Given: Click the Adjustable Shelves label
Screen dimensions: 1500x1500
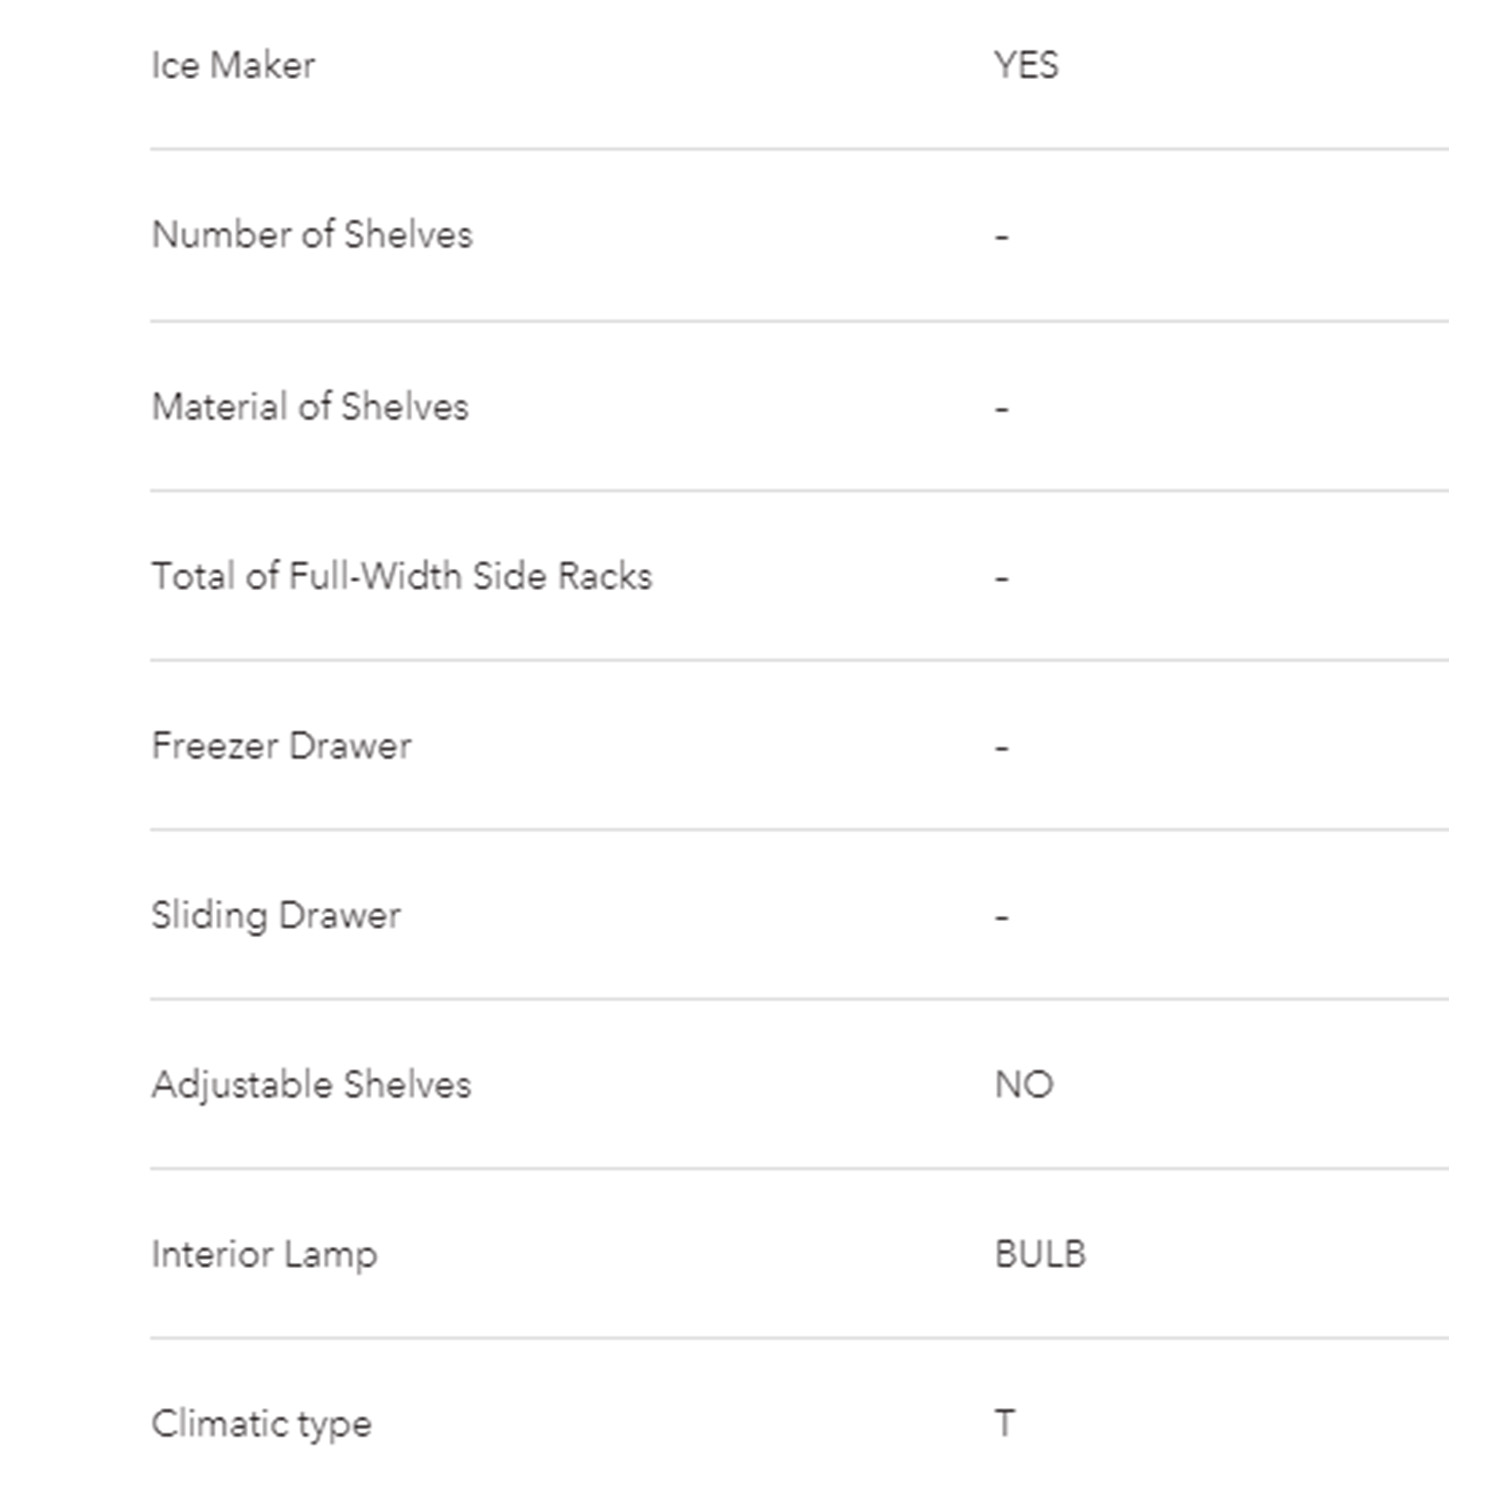Looking at the screenshot, I should [x=311, y=1085].
